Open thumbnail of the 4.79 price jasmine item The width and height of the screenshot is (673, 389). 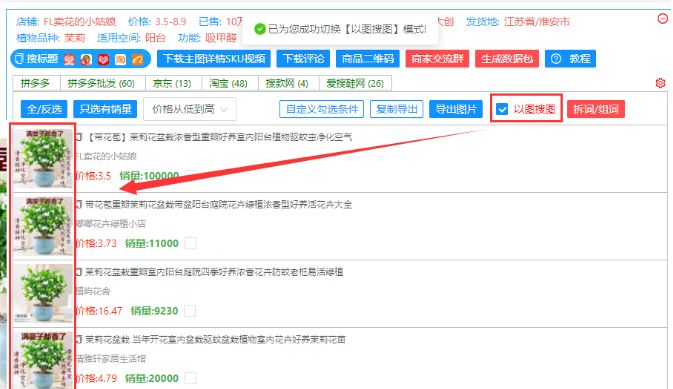[43, 360]
